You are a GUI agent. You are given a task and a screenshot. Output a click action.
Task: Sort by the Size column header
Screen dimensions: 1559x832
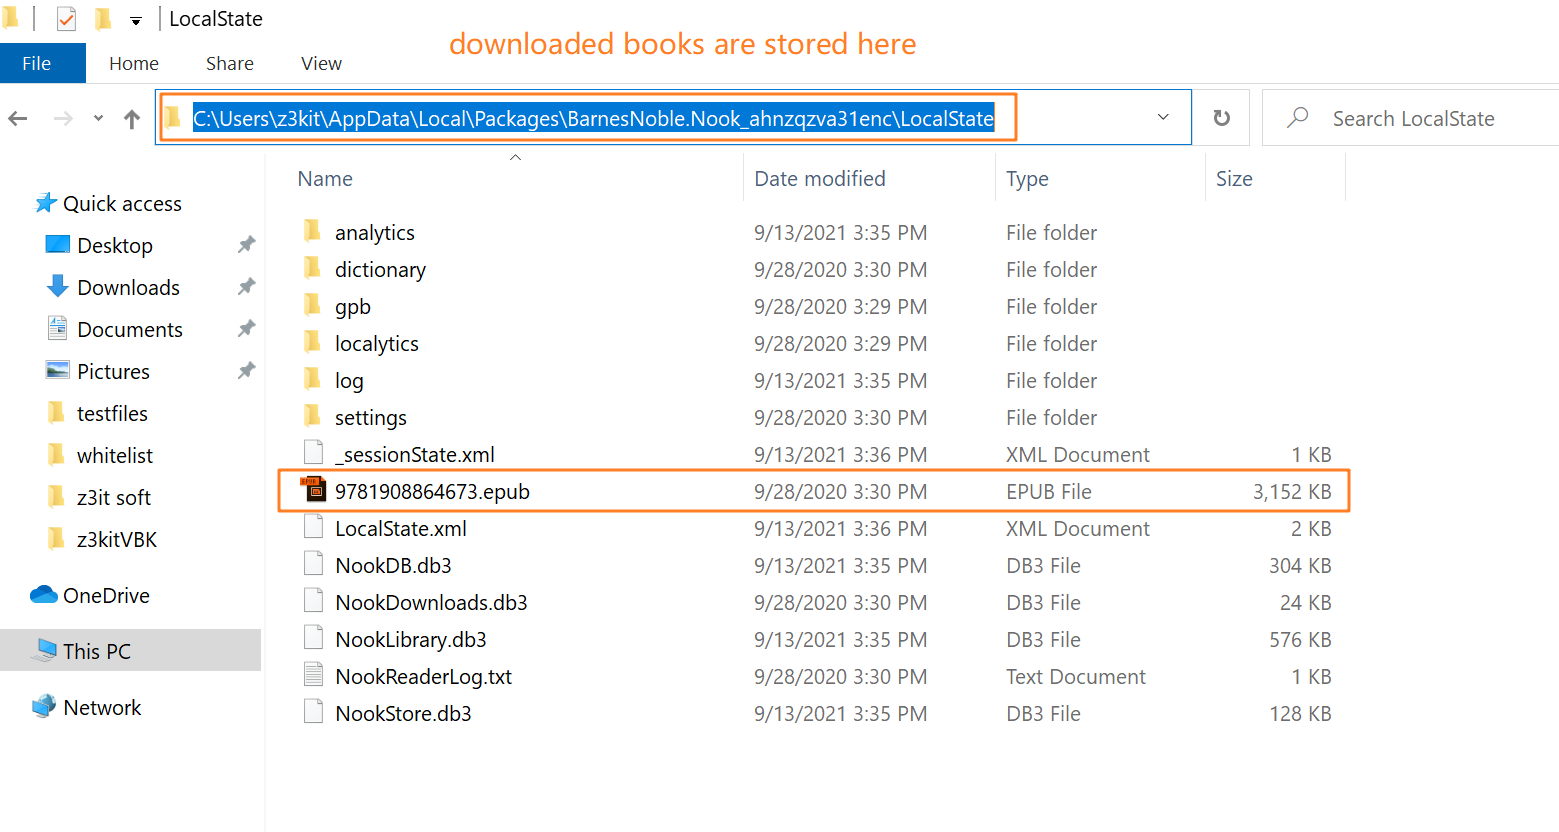pos(1234,179)
